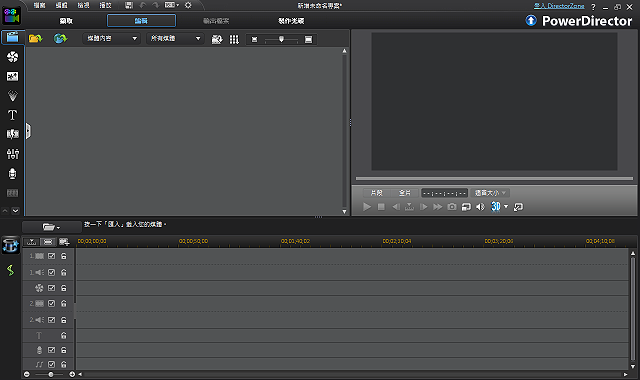
Task: Lock the title track
Action: coord(64,336)
